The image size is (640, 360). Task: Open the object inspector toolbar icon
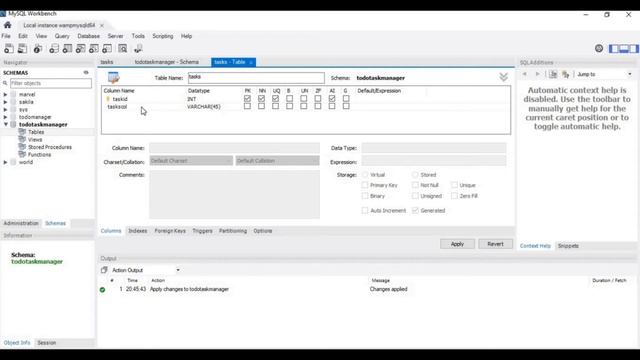(38, 49)
